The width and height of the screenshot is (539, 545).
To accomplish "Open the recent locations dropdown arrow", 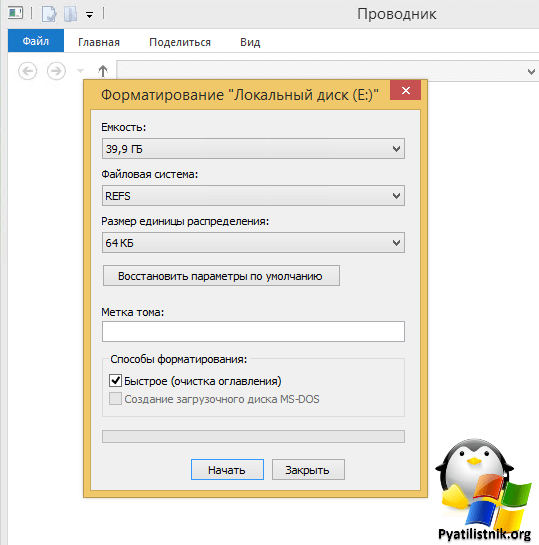I will point(80,71).
